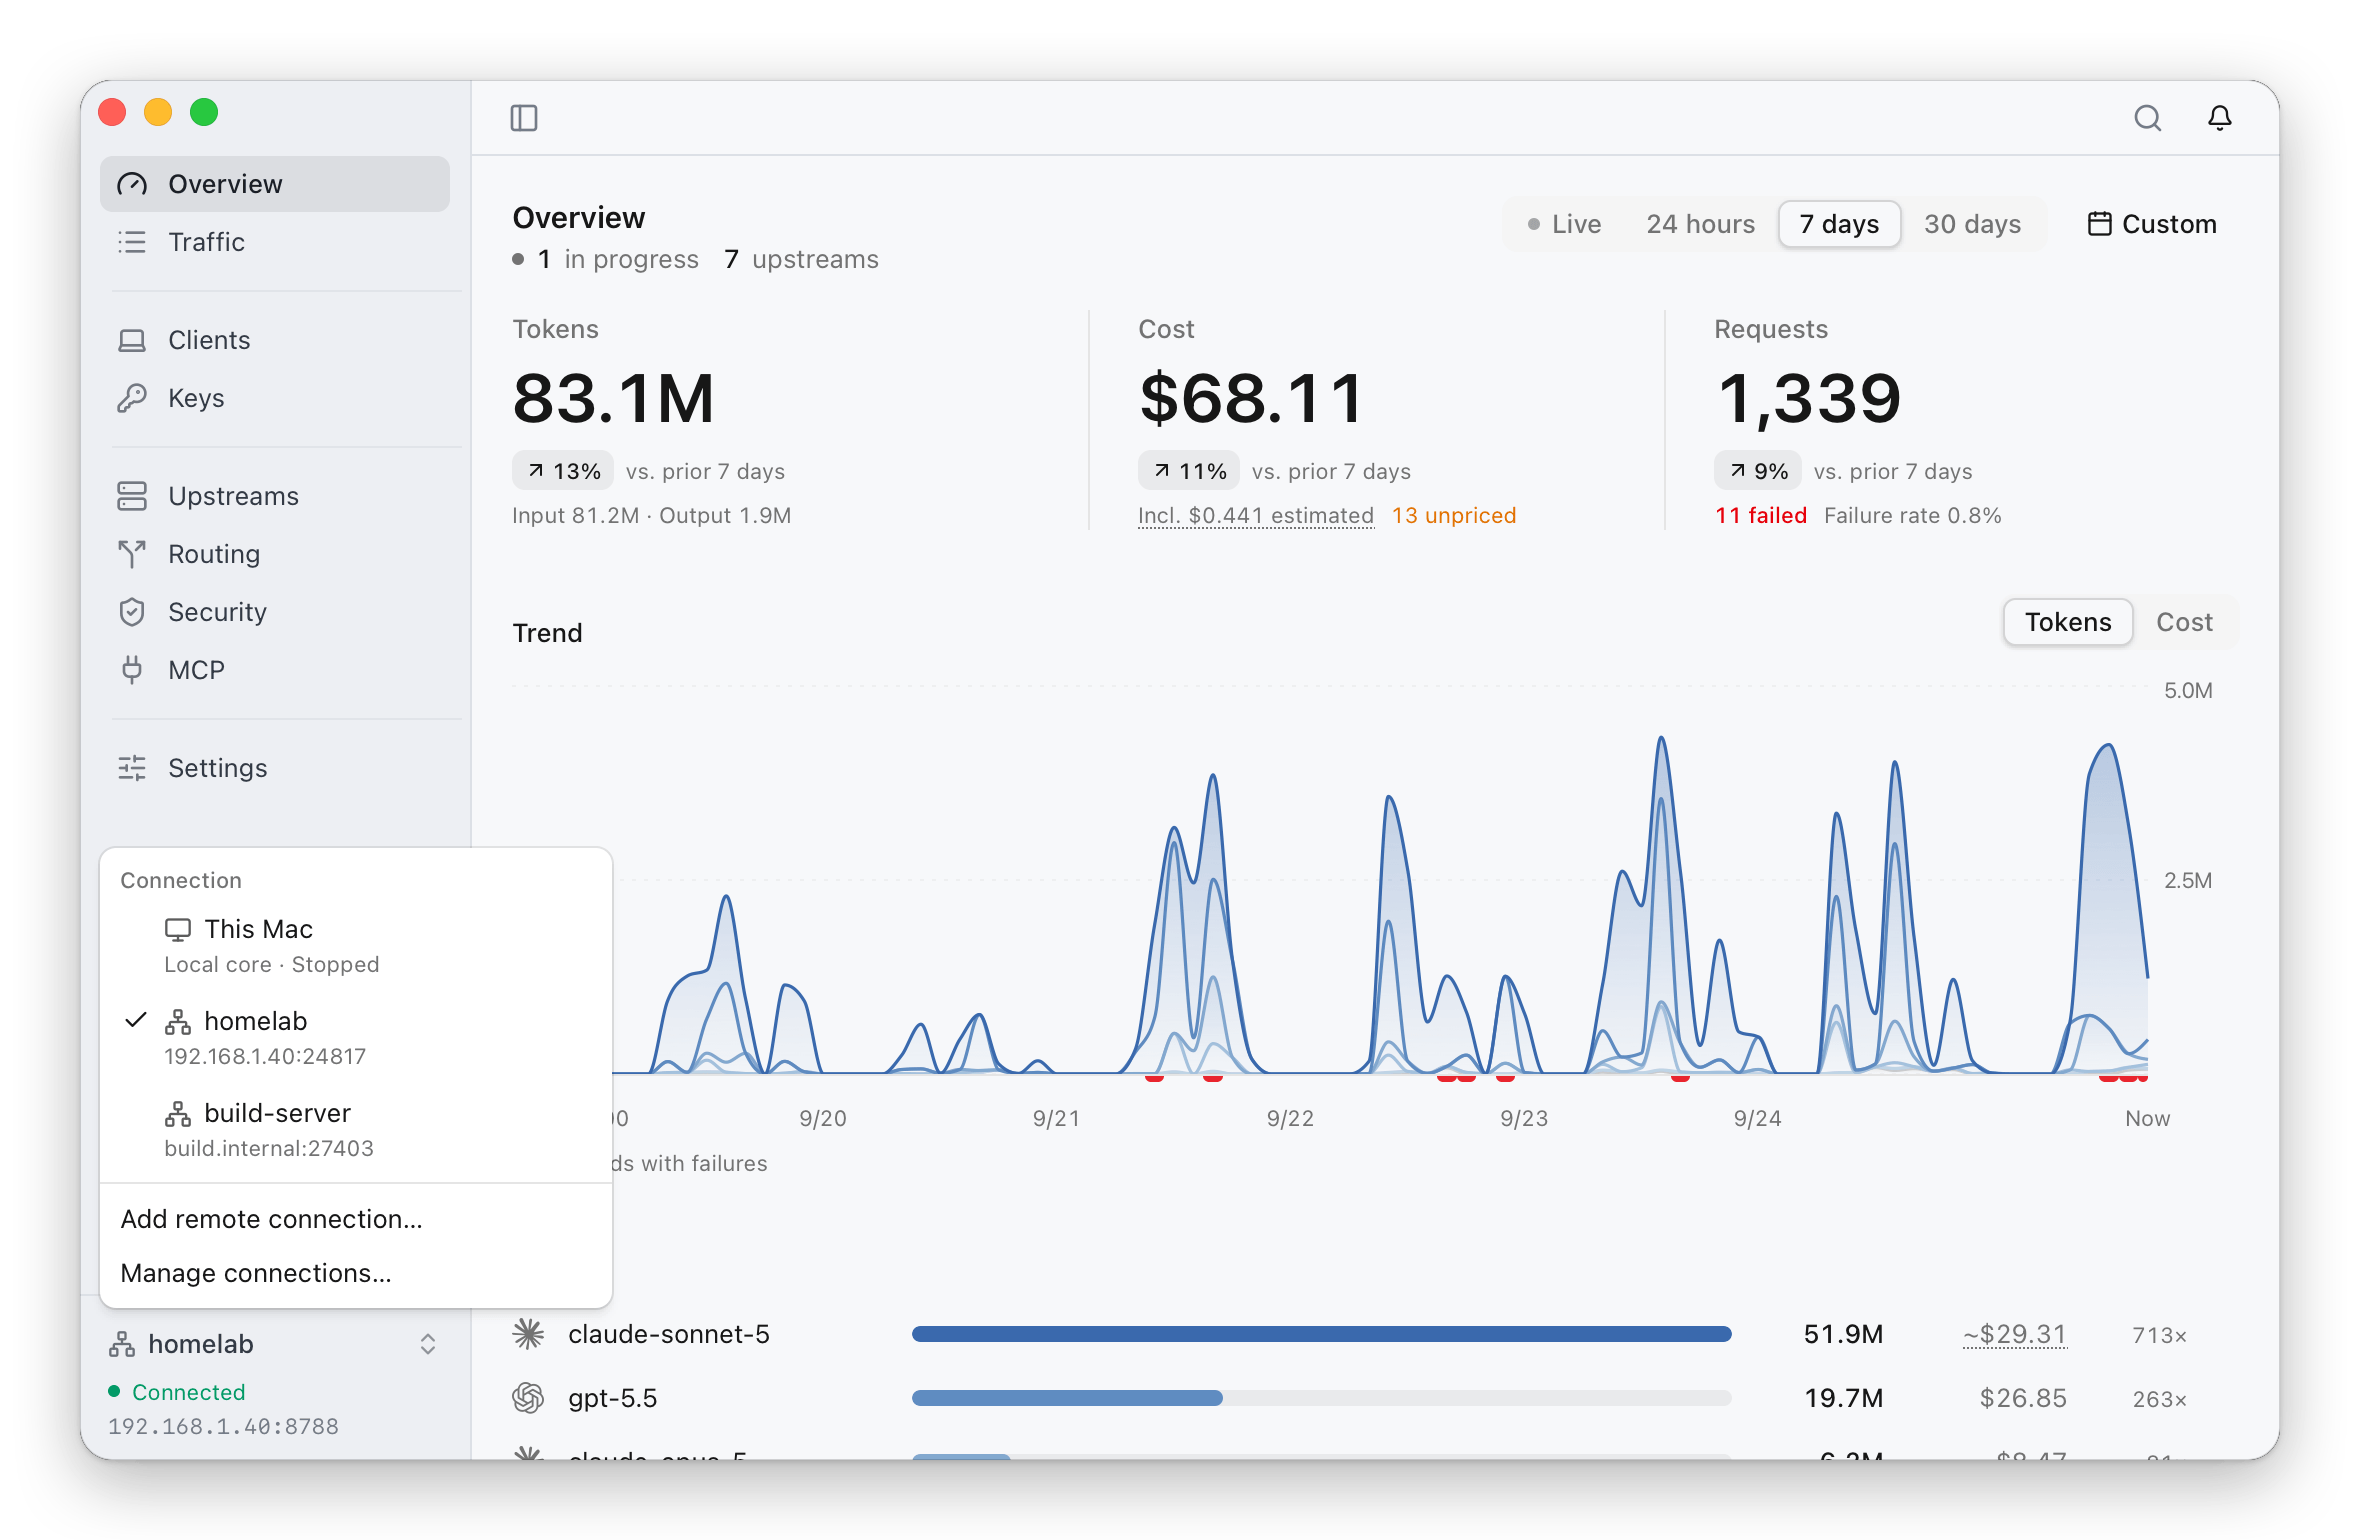Click the 9/20 label on trend axis
The width and height of the screenshot is (2360, 1540).
[x=823, y=1118]
